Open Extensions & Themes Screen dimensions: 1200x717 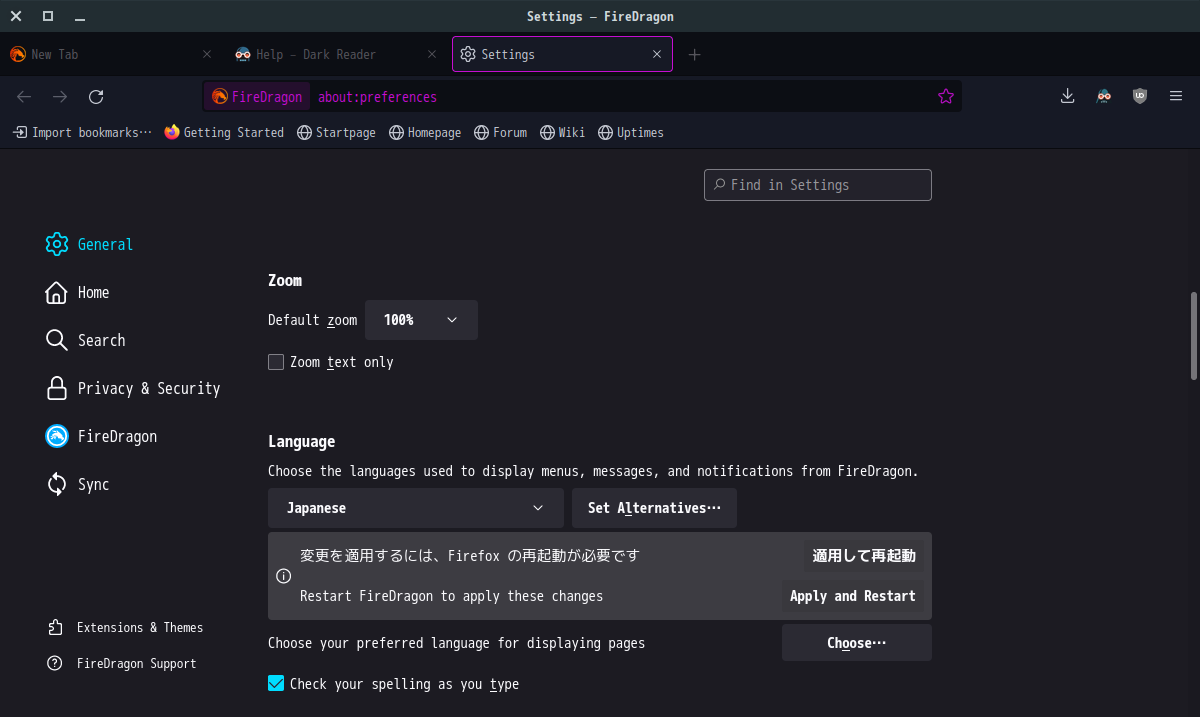125,627
